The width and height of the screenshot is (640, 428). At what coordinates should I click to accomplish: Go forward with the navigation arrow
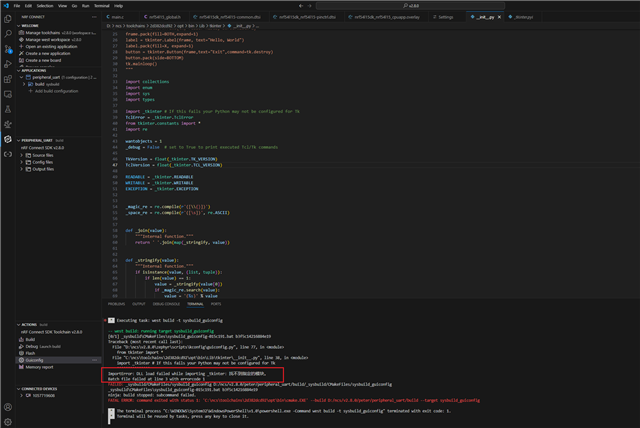point(309,6)
